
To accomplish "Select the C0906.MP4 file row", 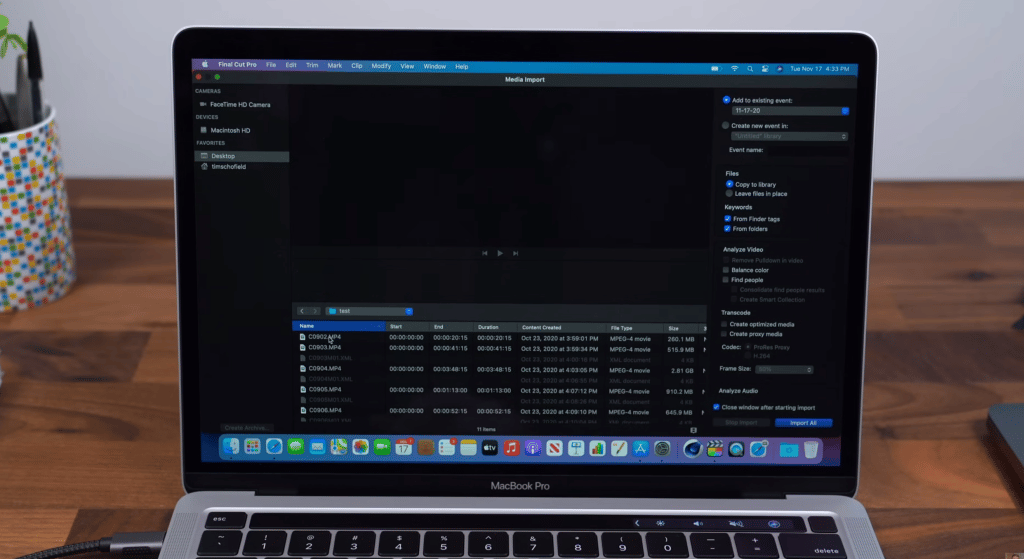I will tap(498, 411).
